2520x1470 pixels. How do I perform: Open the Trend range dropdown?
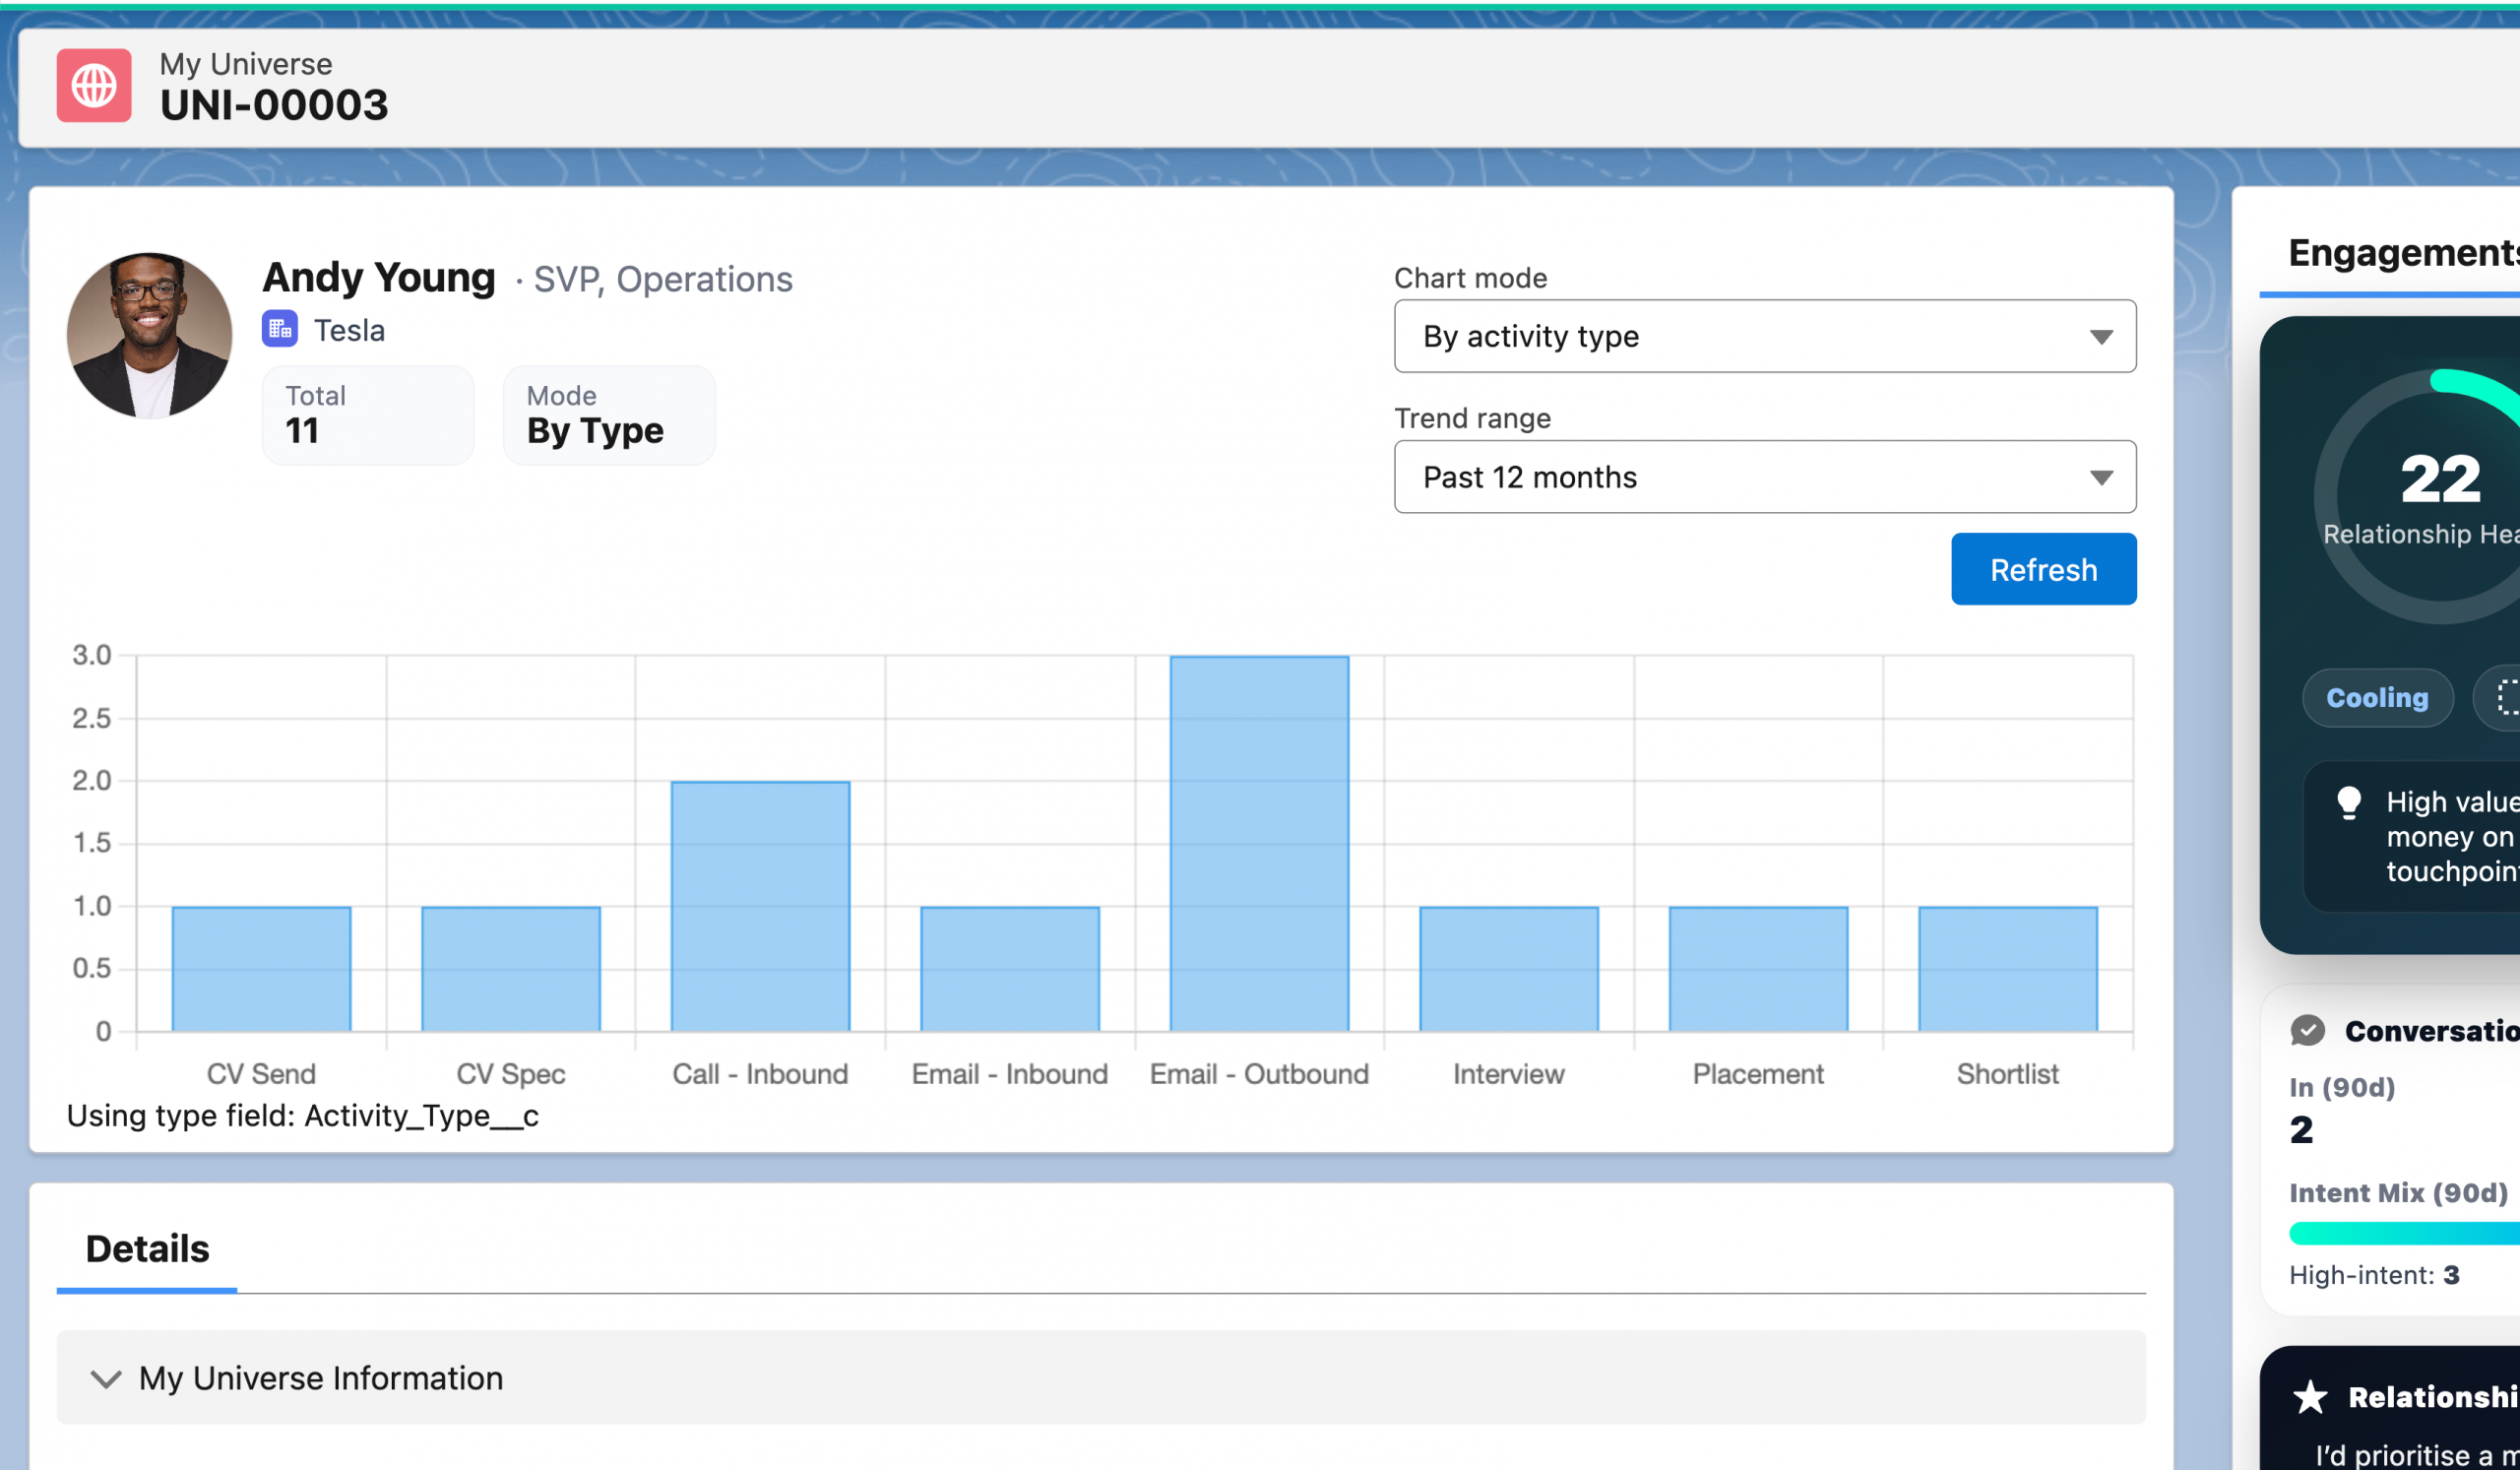pos(1764,477)
